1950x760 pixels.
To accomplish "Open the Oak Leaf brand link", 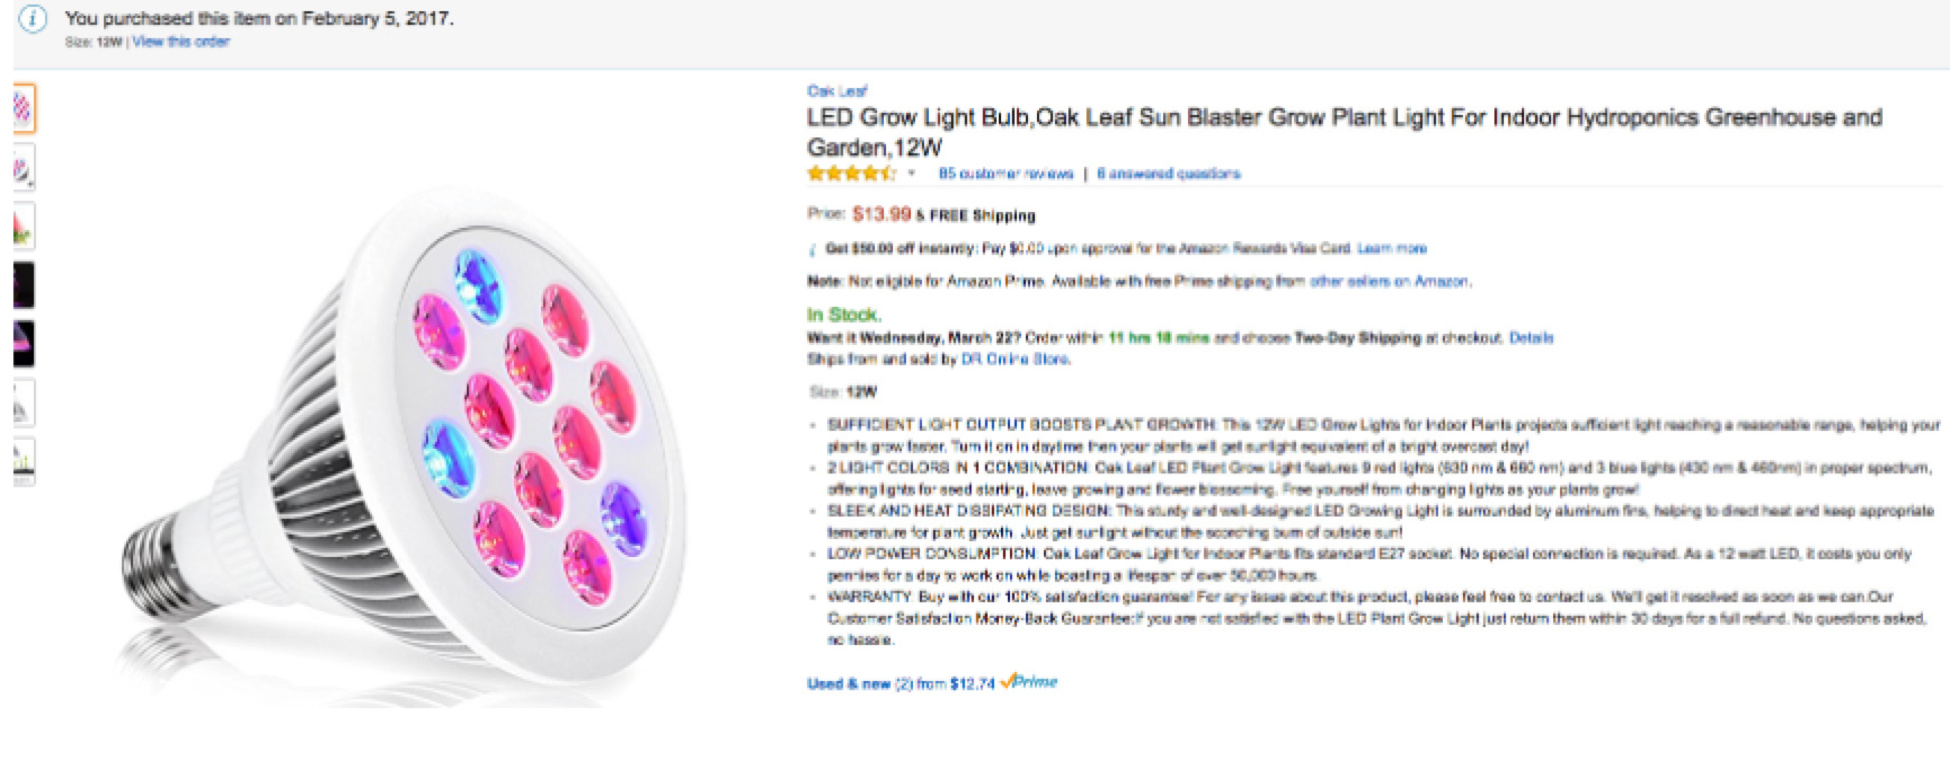I will tap(837, 91).
